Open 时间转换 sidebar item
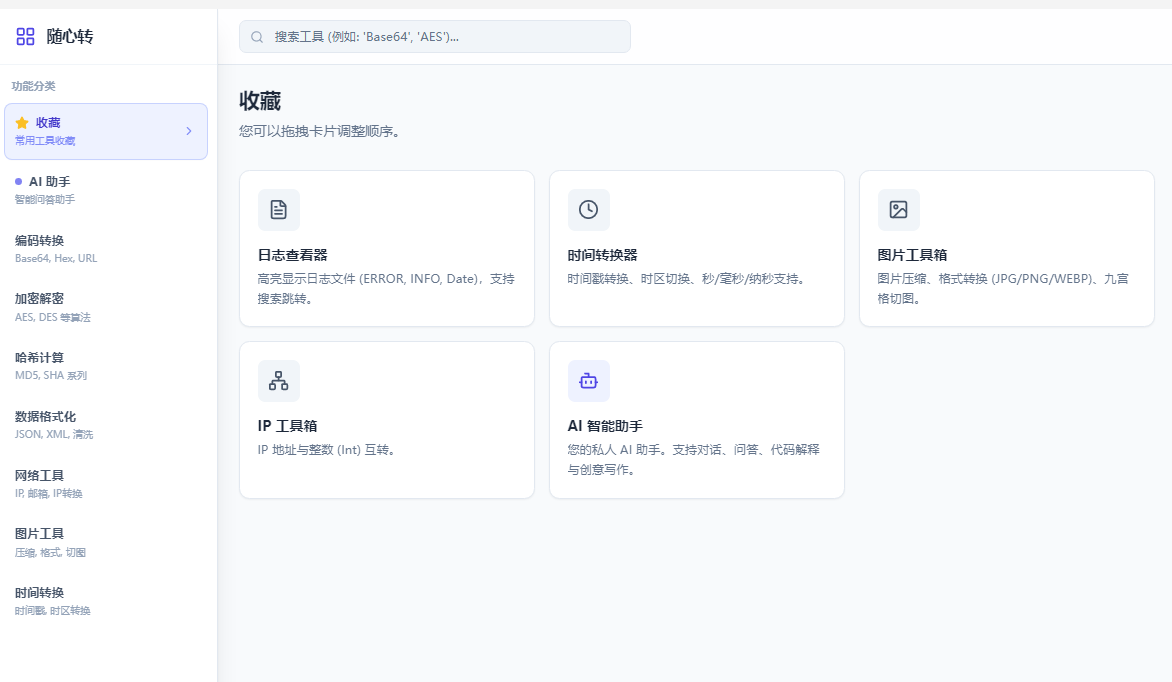 pyautogui.click(x=40, y=593)
